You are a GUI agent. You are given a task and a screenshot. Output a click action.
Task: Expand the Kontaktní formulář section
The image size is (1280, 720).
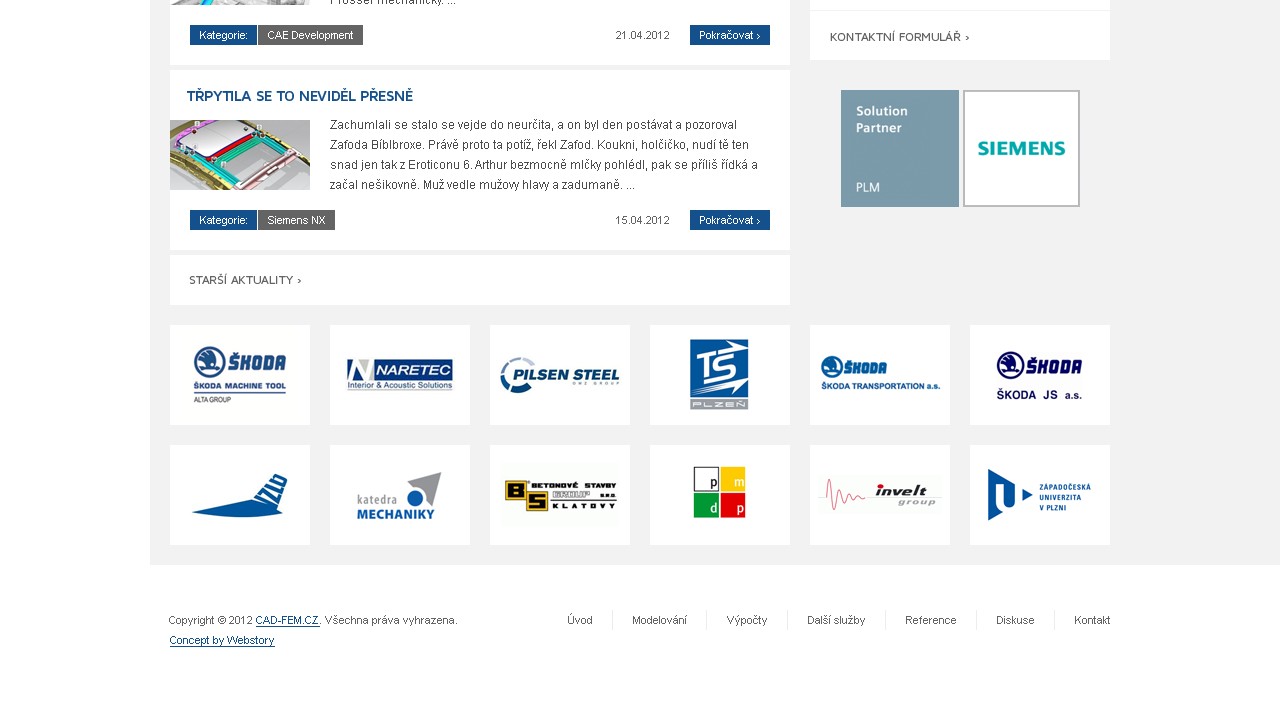[x=899, y=36]
